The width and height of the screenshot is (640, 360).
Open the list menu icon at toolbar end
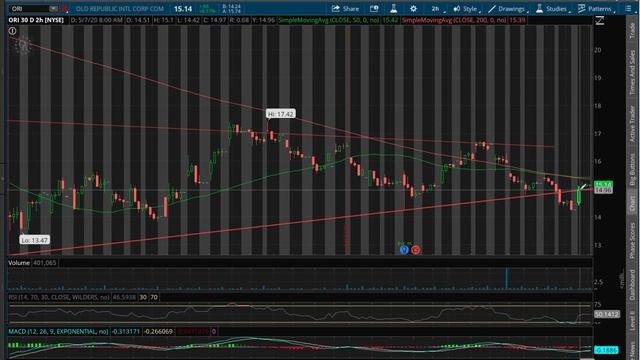(628, 9)
